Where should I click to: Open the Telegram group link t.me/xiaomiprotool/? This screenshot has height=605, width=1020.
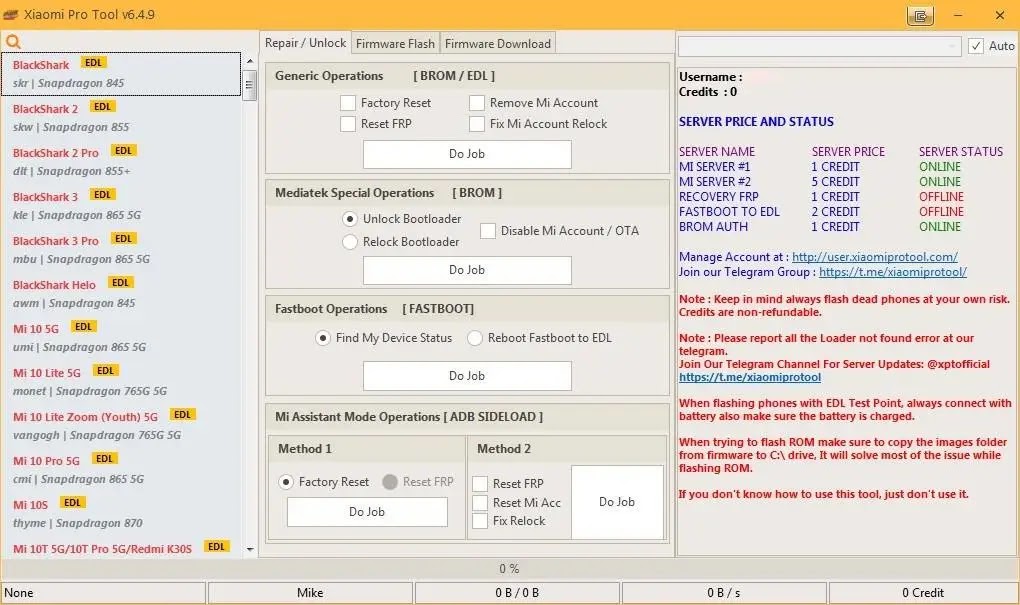(892, 272)
